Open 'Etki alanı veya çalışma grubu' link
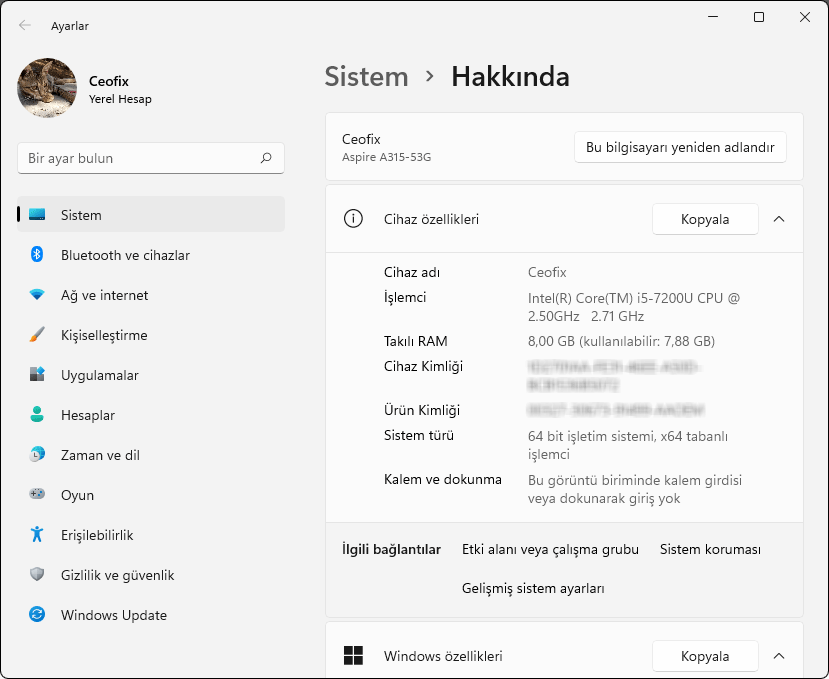The image size is (829, 679). (x=550, y=549)
